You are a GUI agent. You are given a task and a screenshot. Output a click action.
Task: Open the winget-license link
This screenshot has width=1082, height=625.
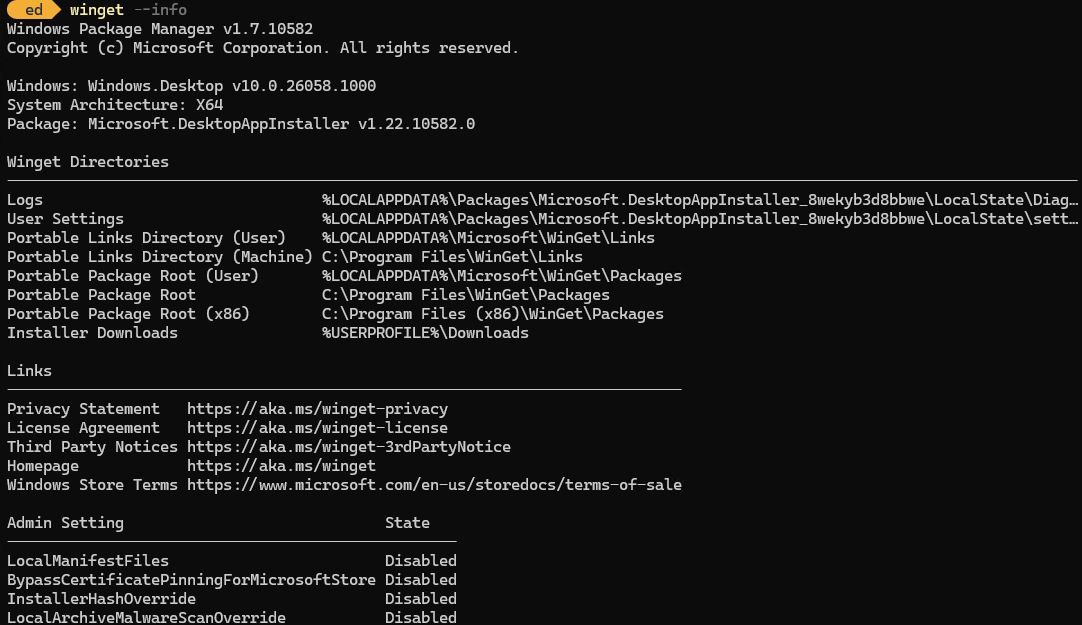(317, 428)
